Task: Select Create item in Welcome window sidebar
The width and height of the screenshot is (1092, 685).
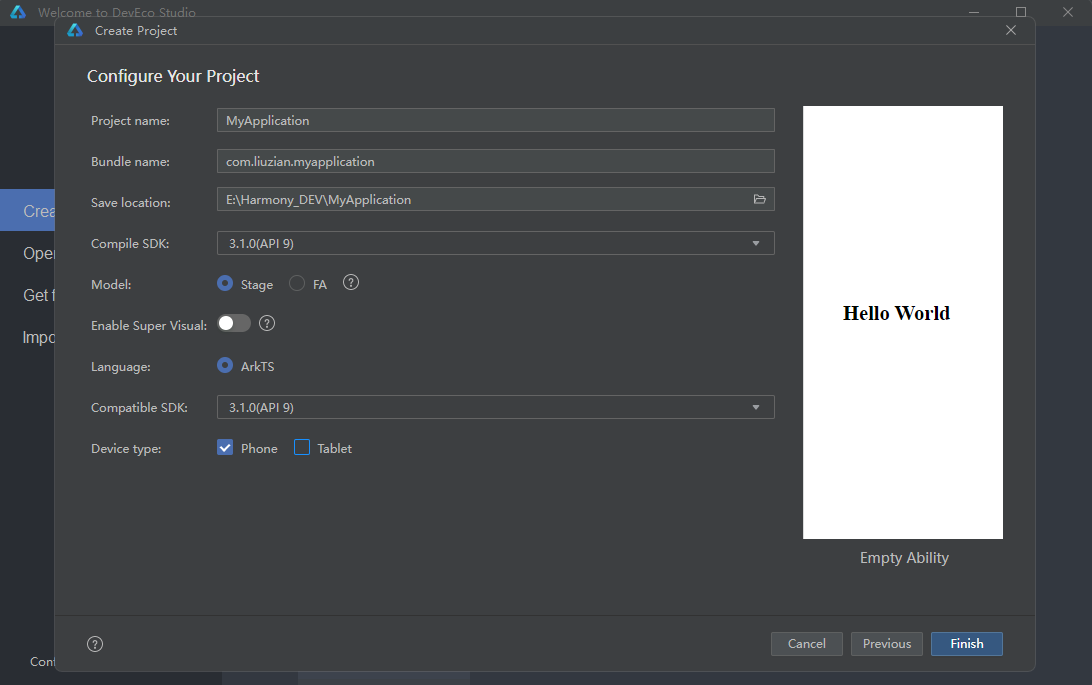Action: (x=28, y=210)
